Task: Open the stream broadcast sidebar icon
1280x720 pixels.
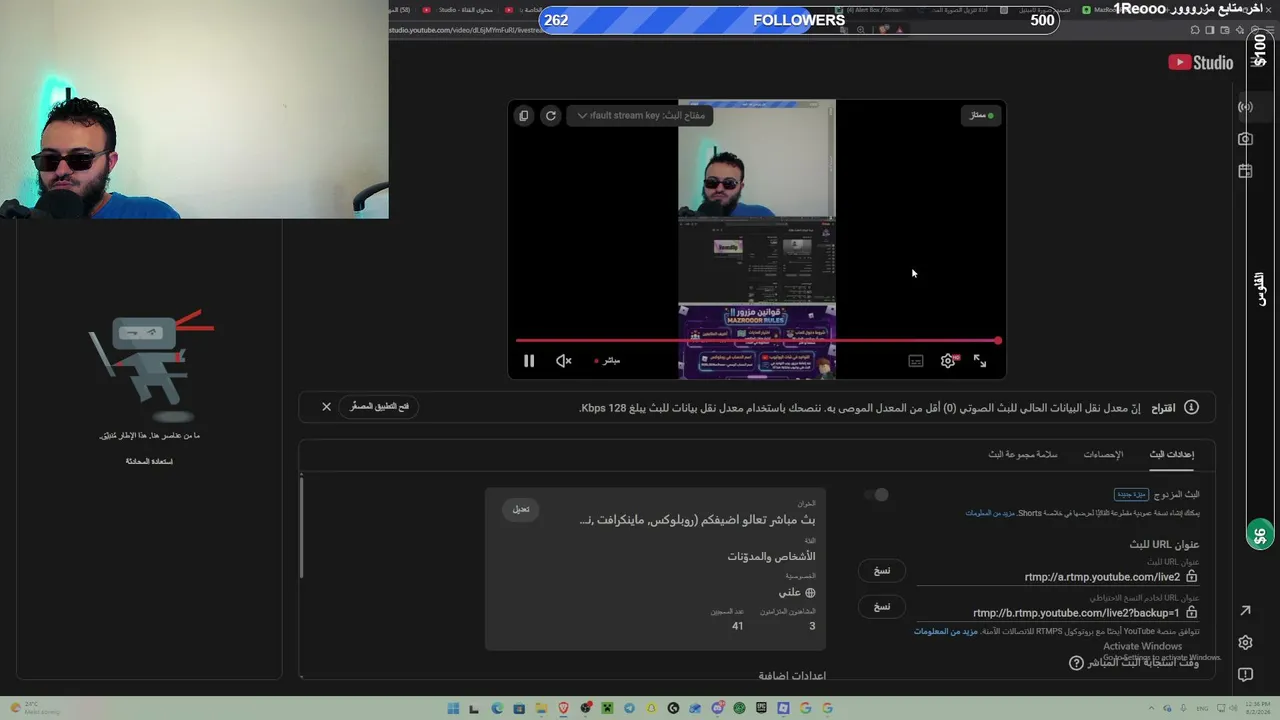Action: [1245, 107]
